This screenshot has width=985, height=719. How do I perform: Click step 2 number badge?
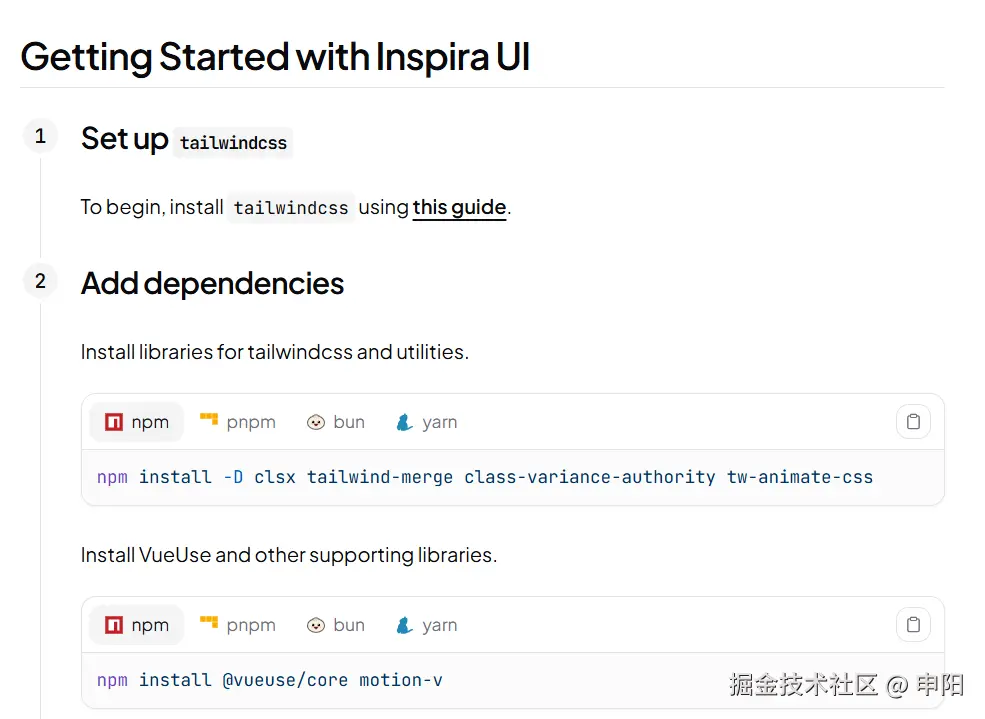(x=40, y=281)
